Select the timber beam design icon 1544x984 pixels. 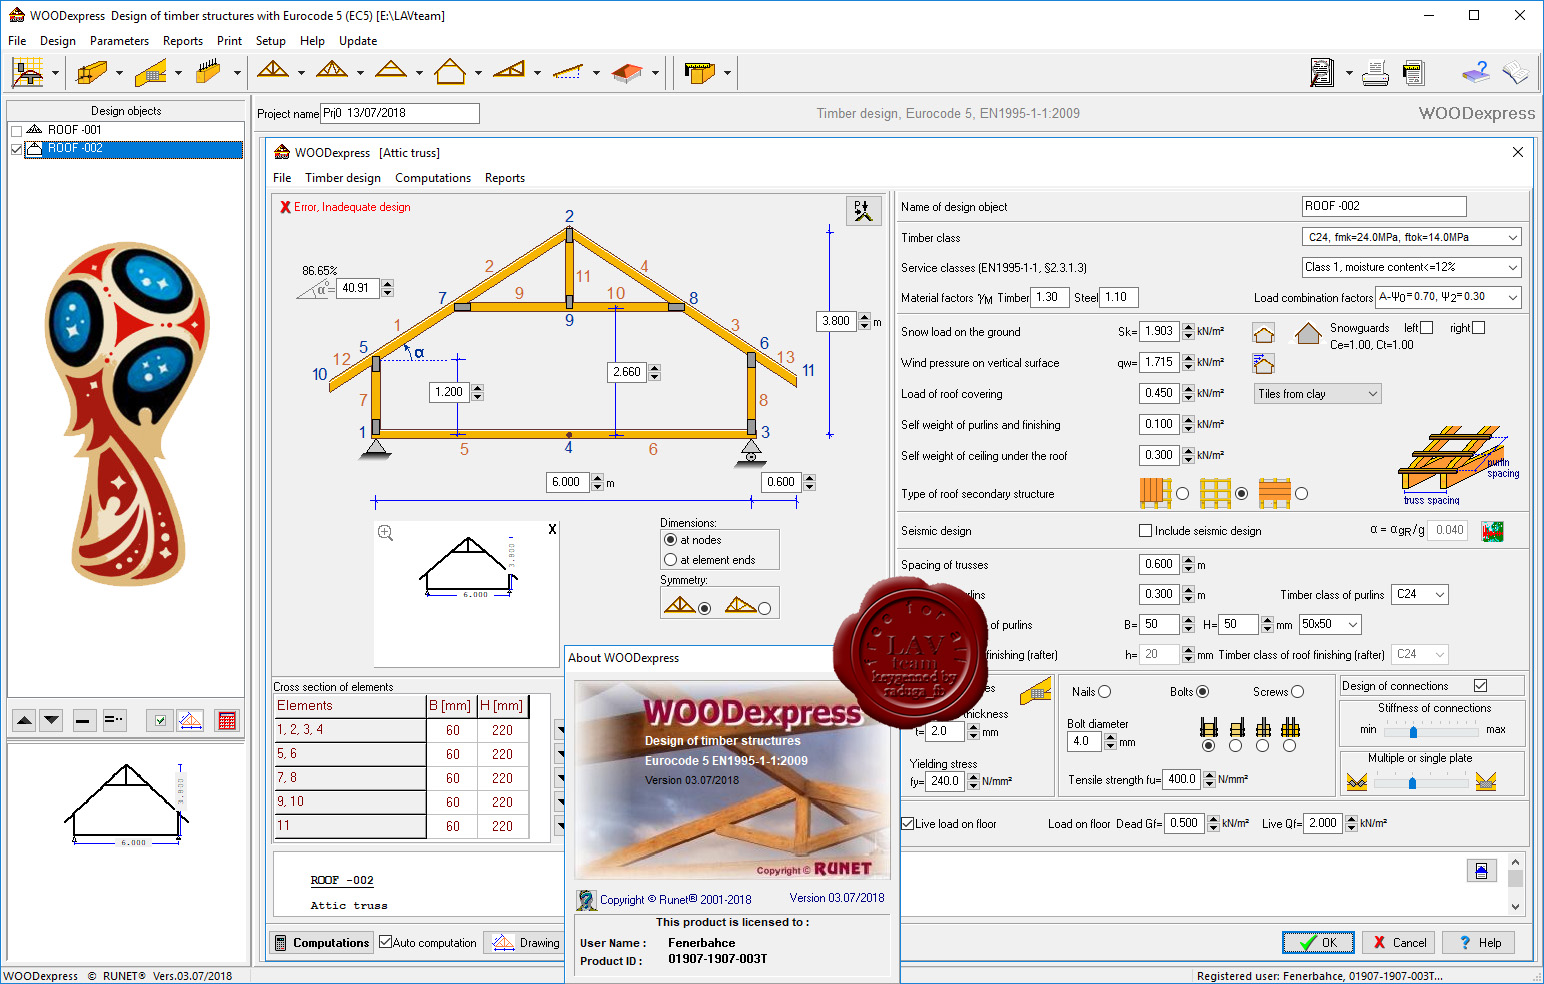(91, 72)
